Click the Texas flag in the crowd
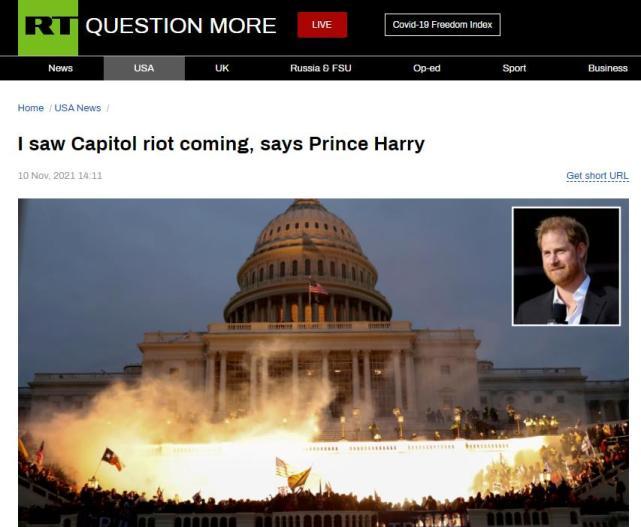 click(111, 459)
